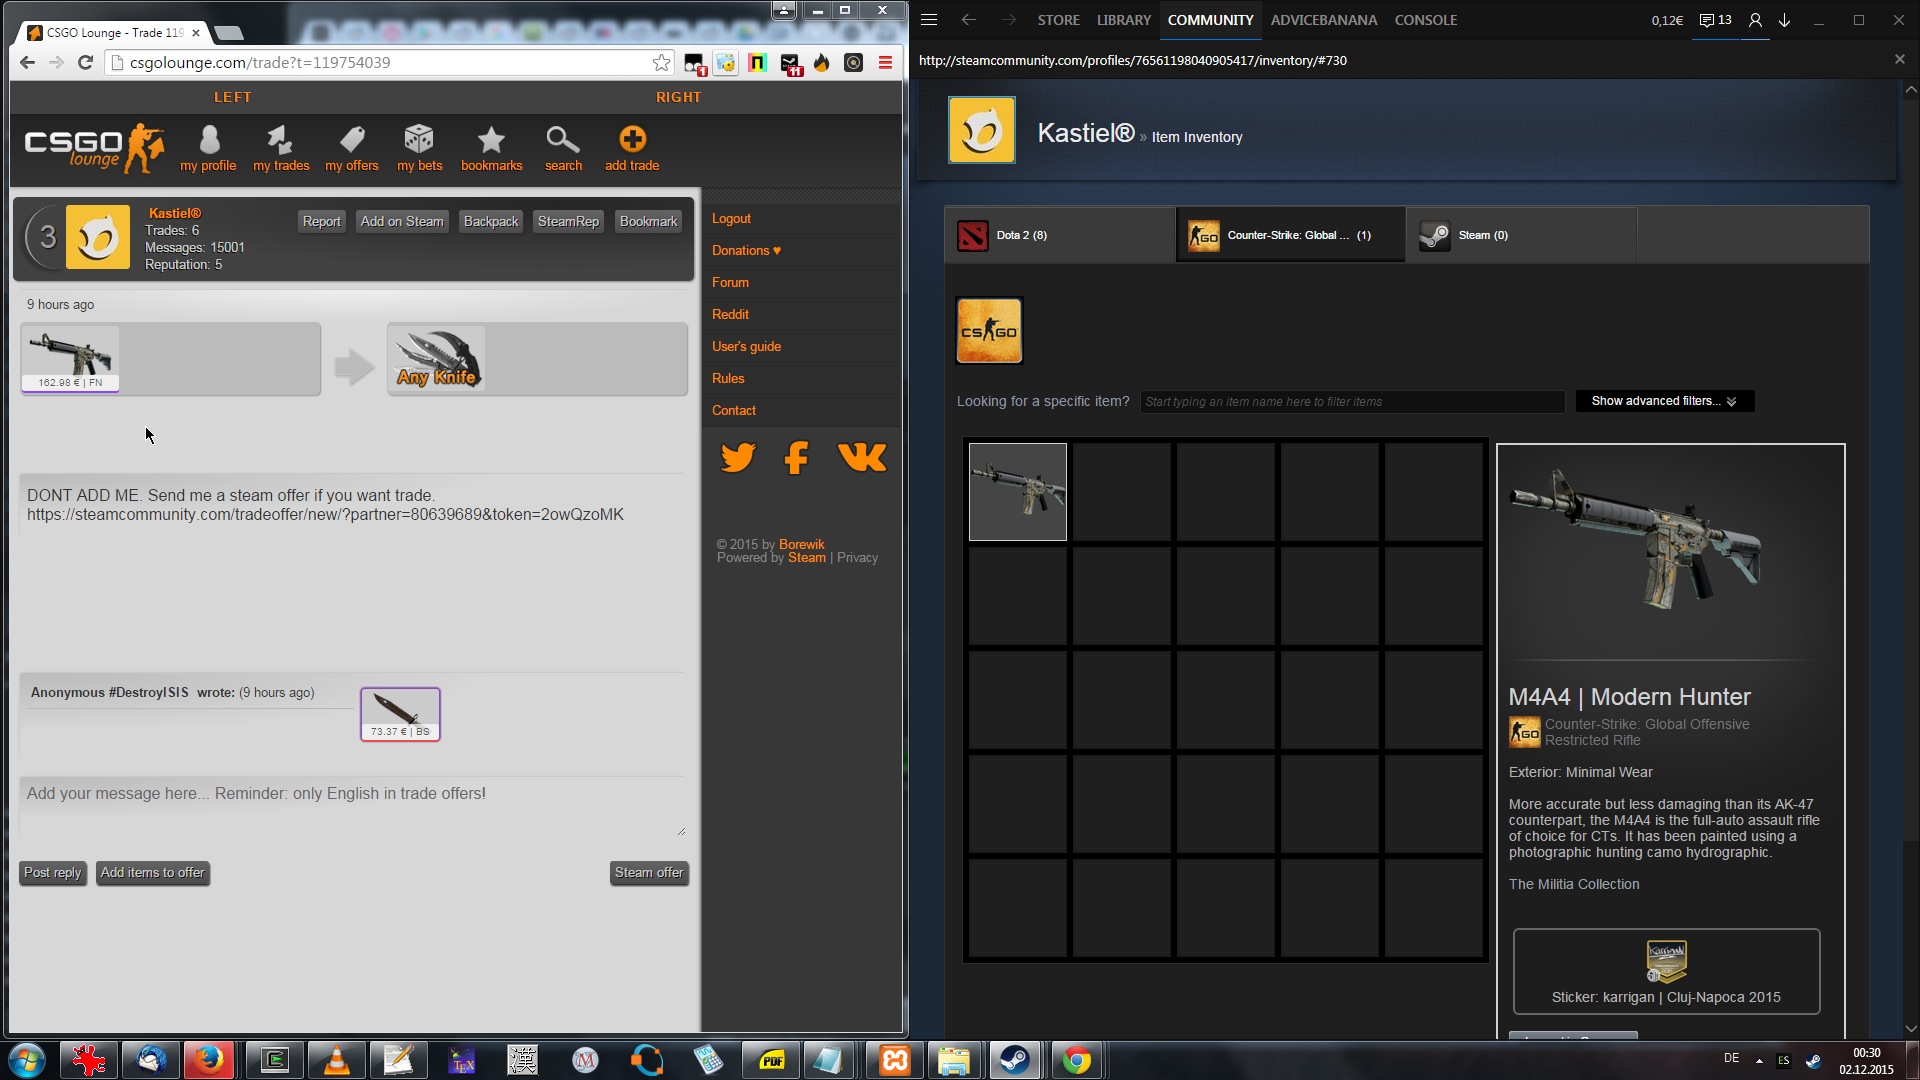The width and height of the screenshot is (1920, 1080).
Task: Click the 'Steam offer' button
Action: click(649, 873)
